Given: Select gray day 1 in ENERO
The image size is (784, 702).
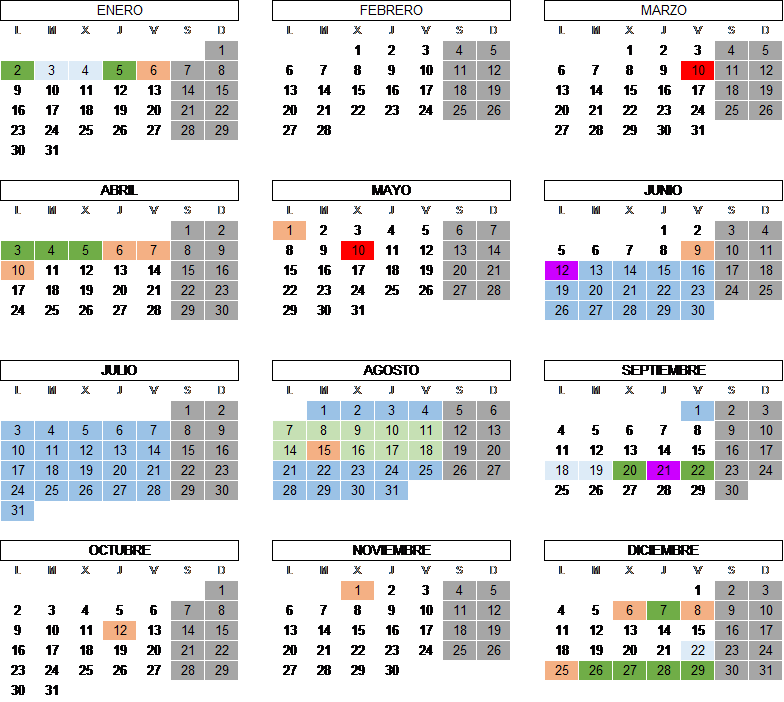Looking at the screenshot, I should click(222, 50).
